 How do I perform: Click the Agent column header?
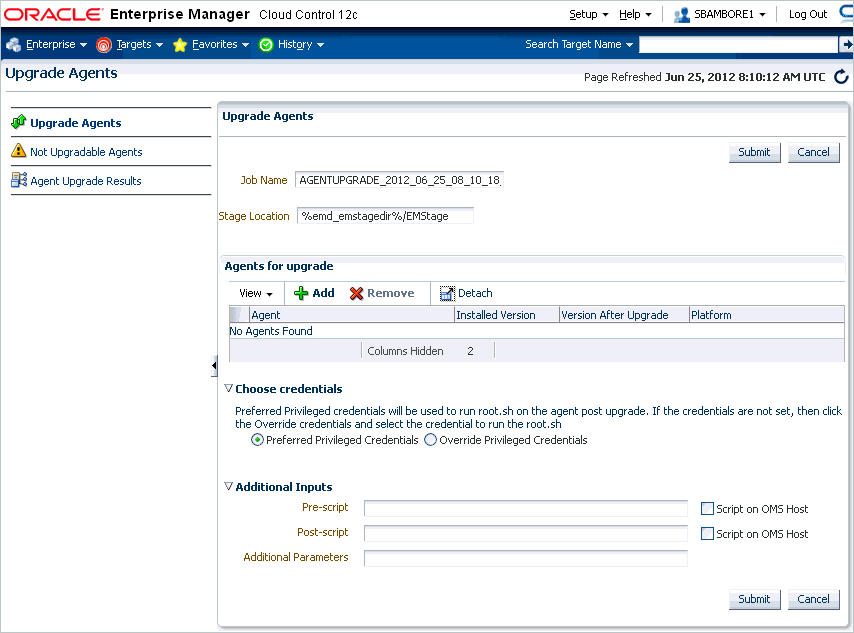pyautogui.click(x=351, y=315)
